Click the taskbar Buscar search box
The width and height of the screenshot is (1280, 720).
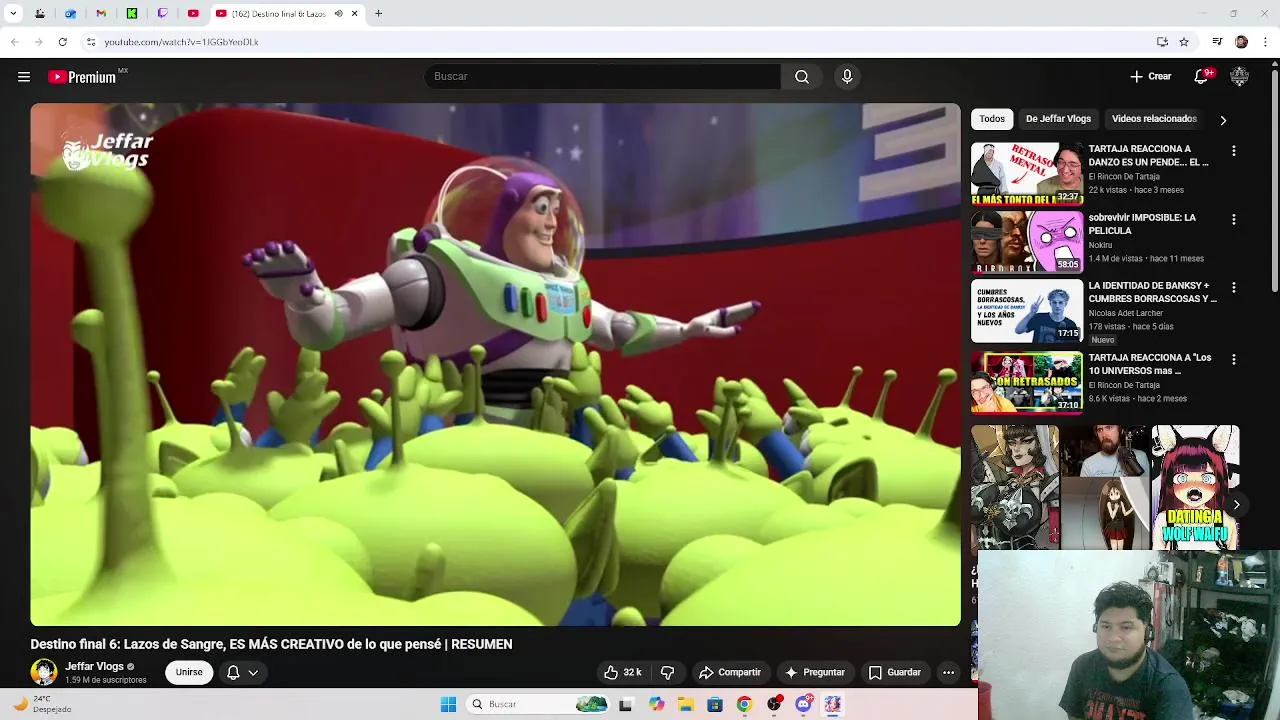(539, 704)
